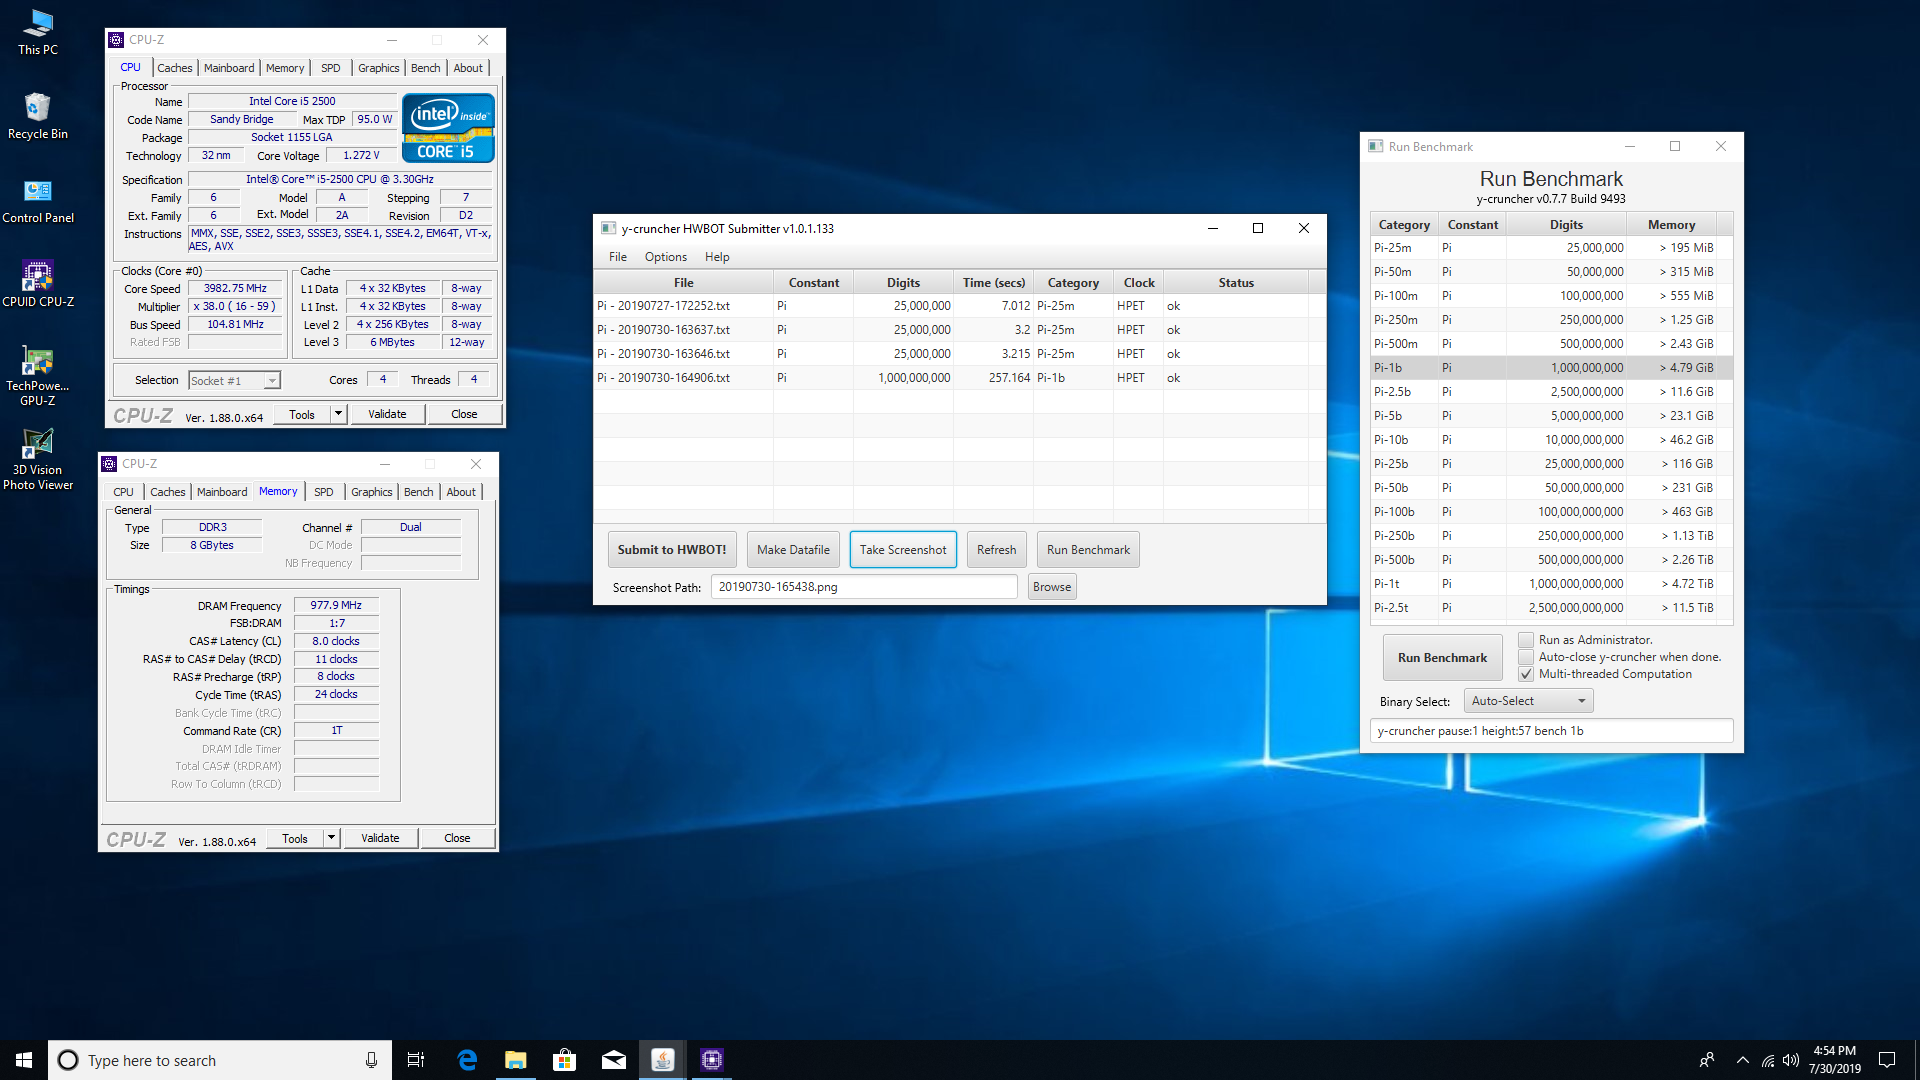Select Pi - 20190730-164906.txt result row
The height and width of the screenshot is (1080, 1920).
(959, 378)
